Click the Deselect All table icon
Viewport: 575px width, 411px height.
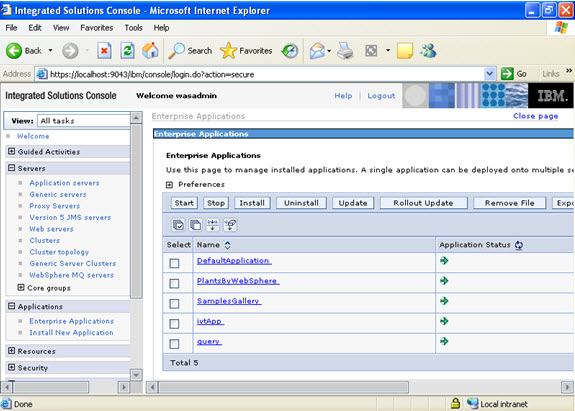(x=195, y=225)
